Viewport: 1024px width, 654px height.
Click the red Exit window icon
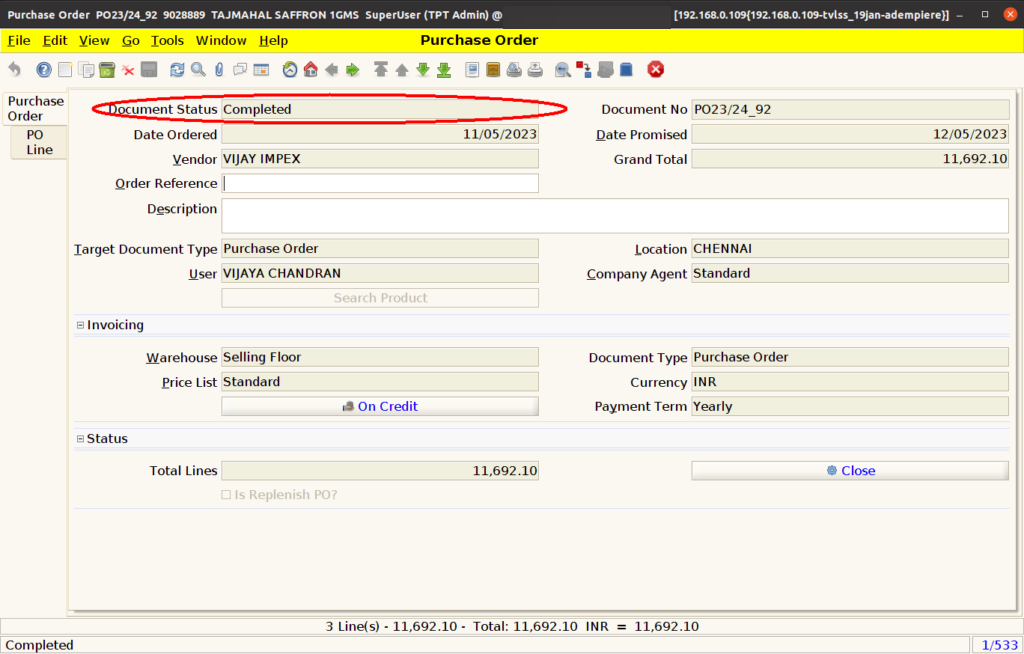pyautogui.click(x=656, y=69)
